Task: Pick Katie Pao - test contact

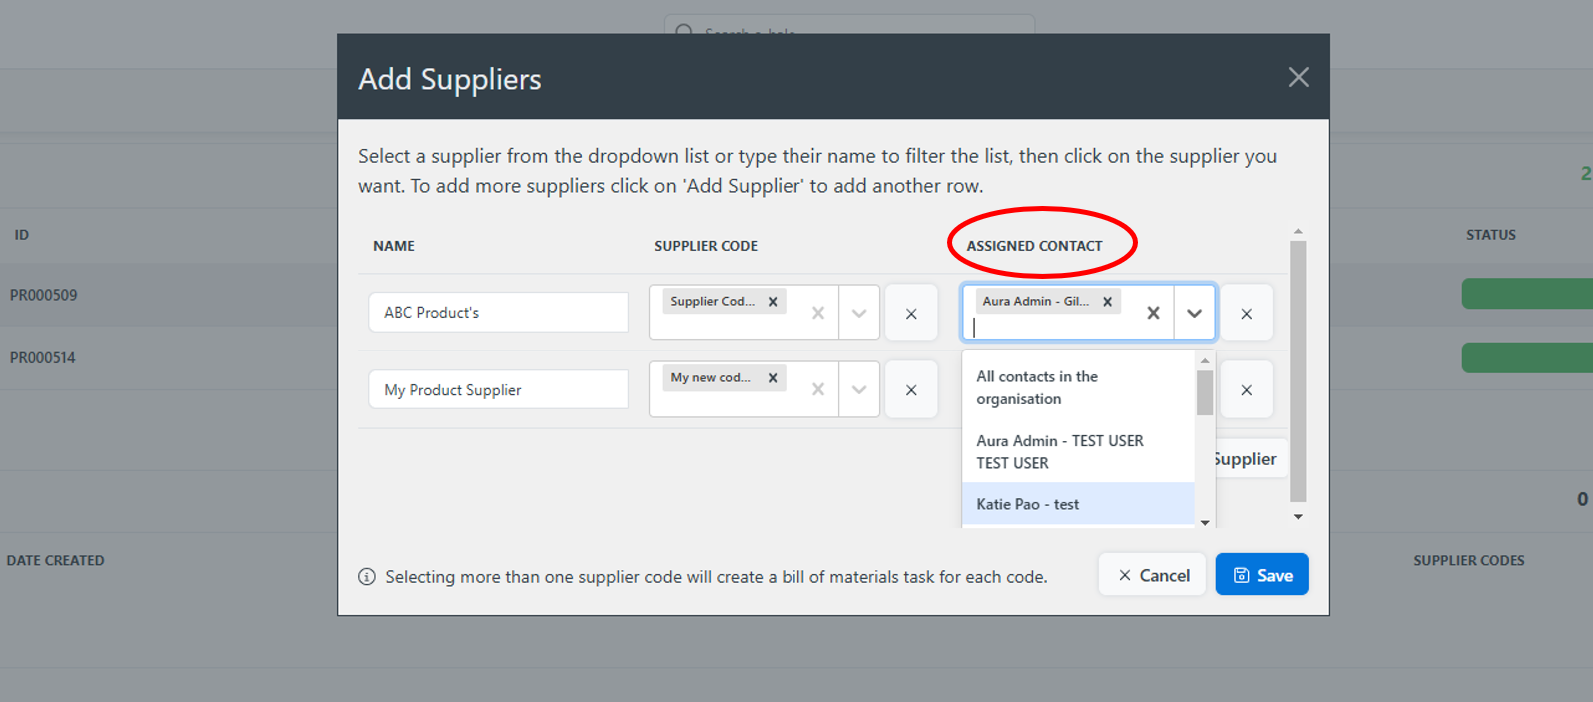Action: pyautogui.click(x=1078, y=504)
